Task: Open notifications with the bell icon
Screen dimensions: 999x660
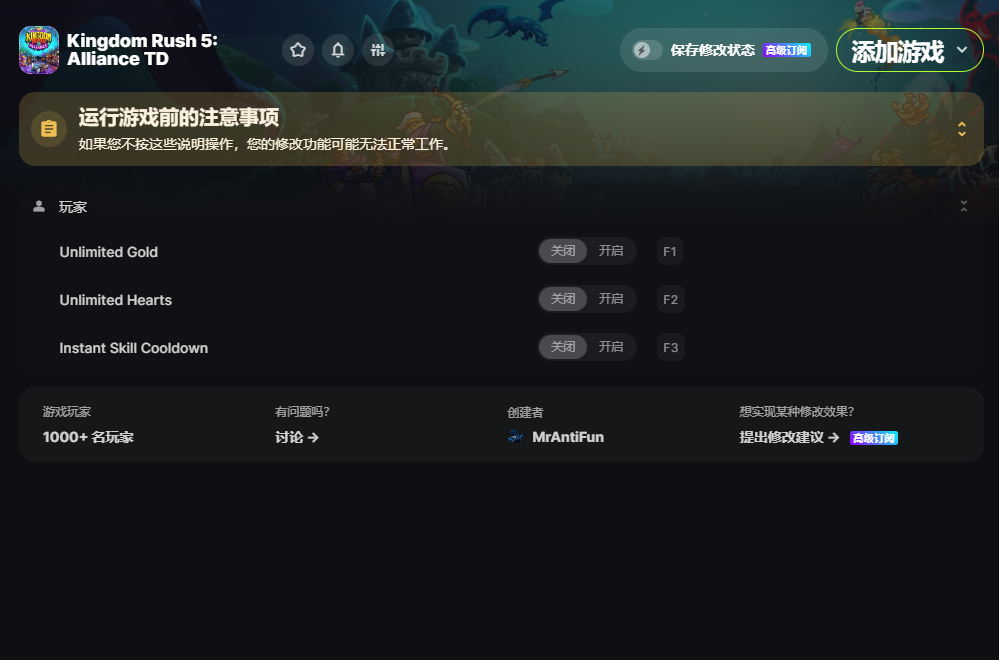Action: [x=338, y=50]
